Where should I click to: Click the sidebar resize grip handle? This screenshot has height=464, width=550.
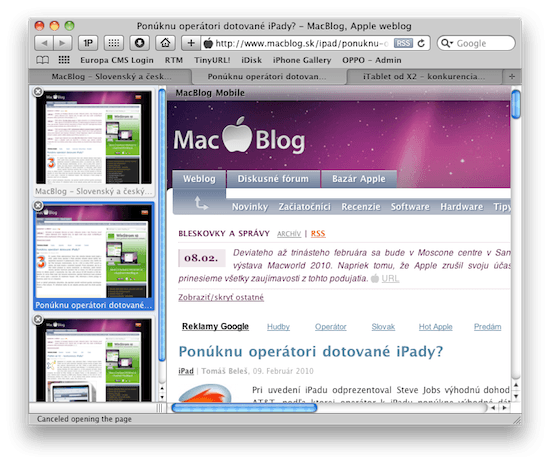tap(161, 408)
